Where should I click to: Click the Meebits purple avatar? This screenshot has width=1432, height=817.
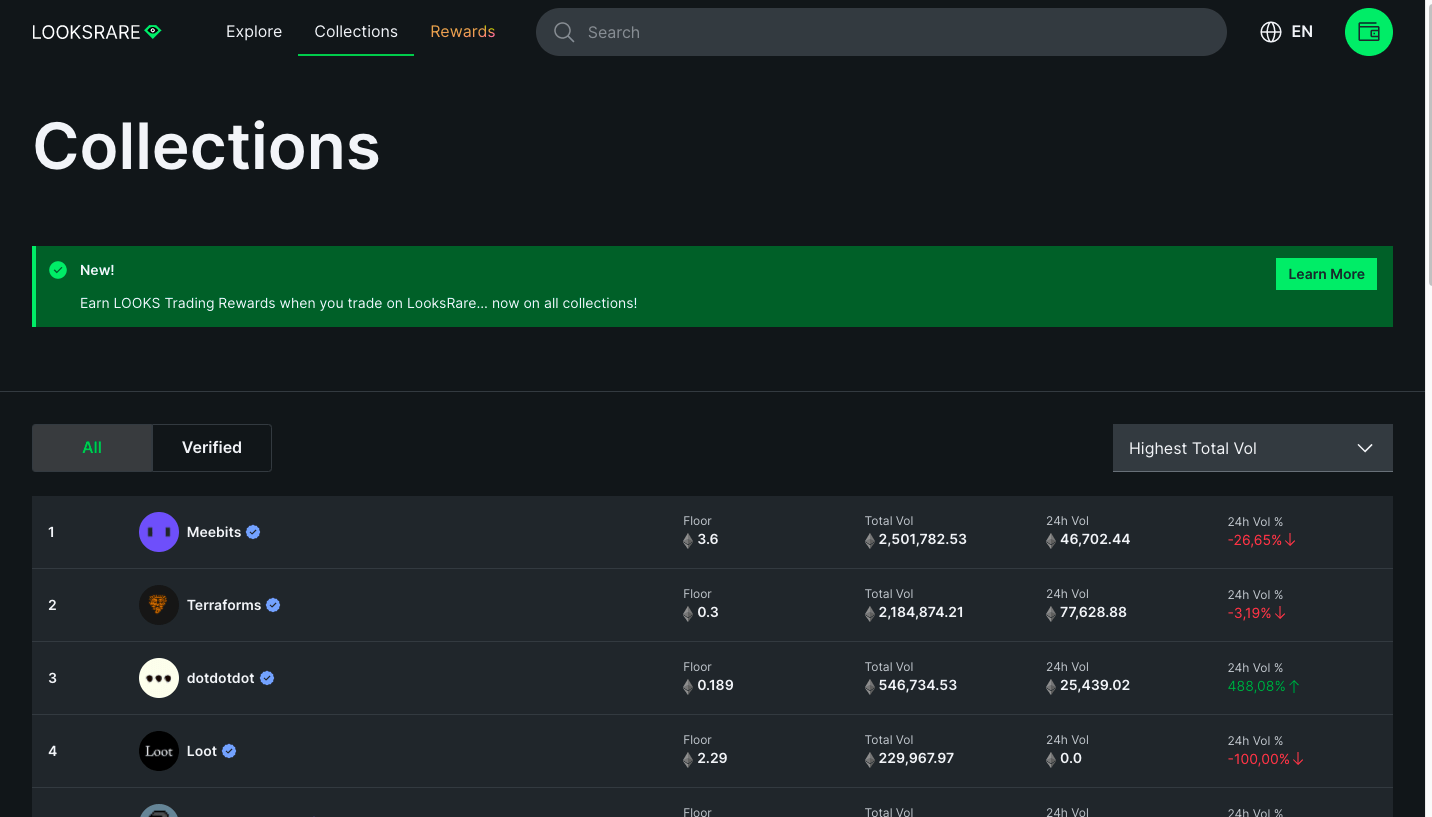(158, 532)
